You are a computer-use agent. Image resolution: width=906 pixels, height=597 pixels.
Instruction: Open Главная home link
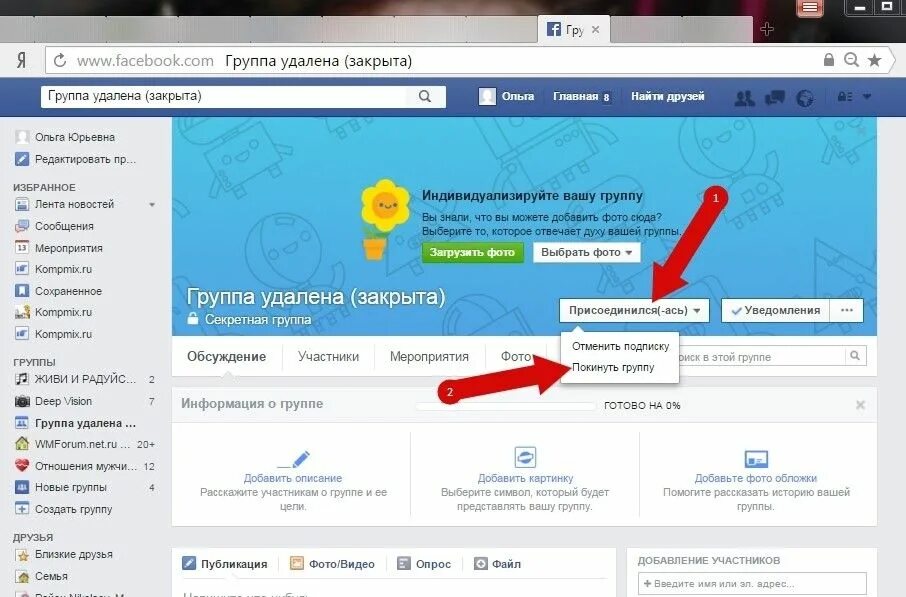(x=575, y=97)
